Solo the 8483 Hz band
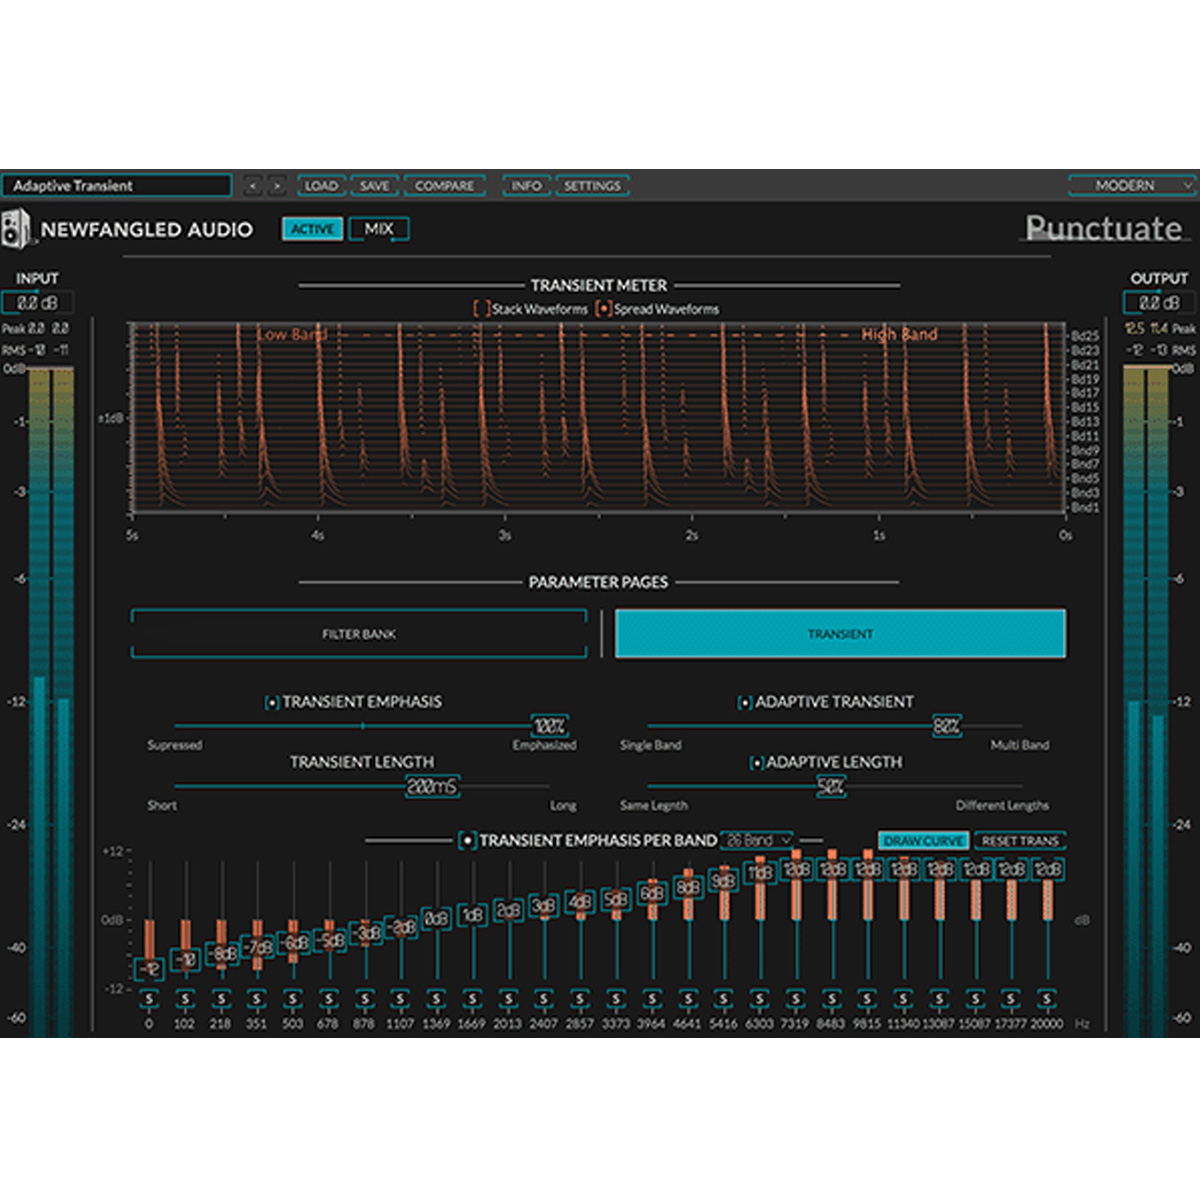The height and width of the screenshot is (1200, 1200). pos(832,999)
